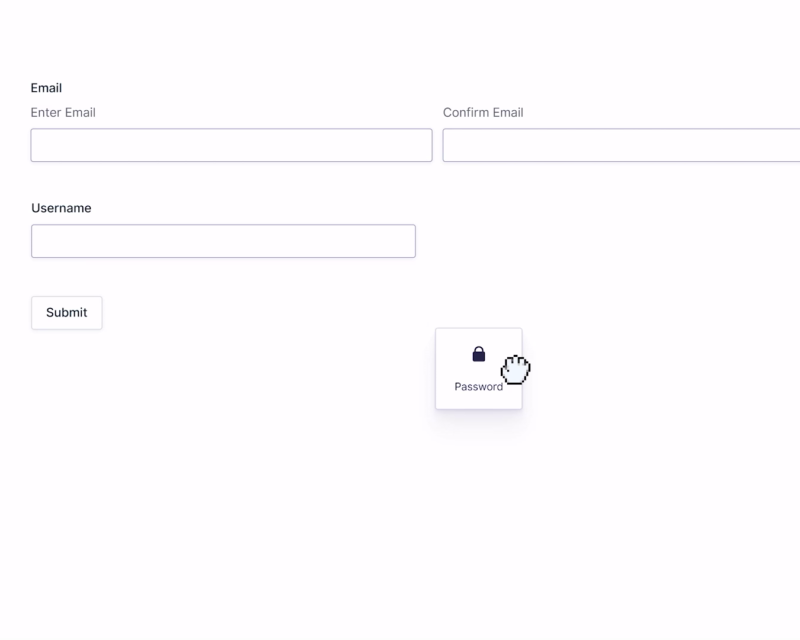Click the Enter Email sublabel
800x640 pixels.
63,113
